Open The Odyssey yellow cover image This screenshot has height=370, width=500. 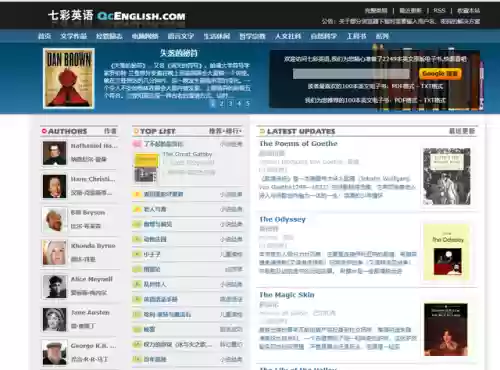(x=447, y=252)
